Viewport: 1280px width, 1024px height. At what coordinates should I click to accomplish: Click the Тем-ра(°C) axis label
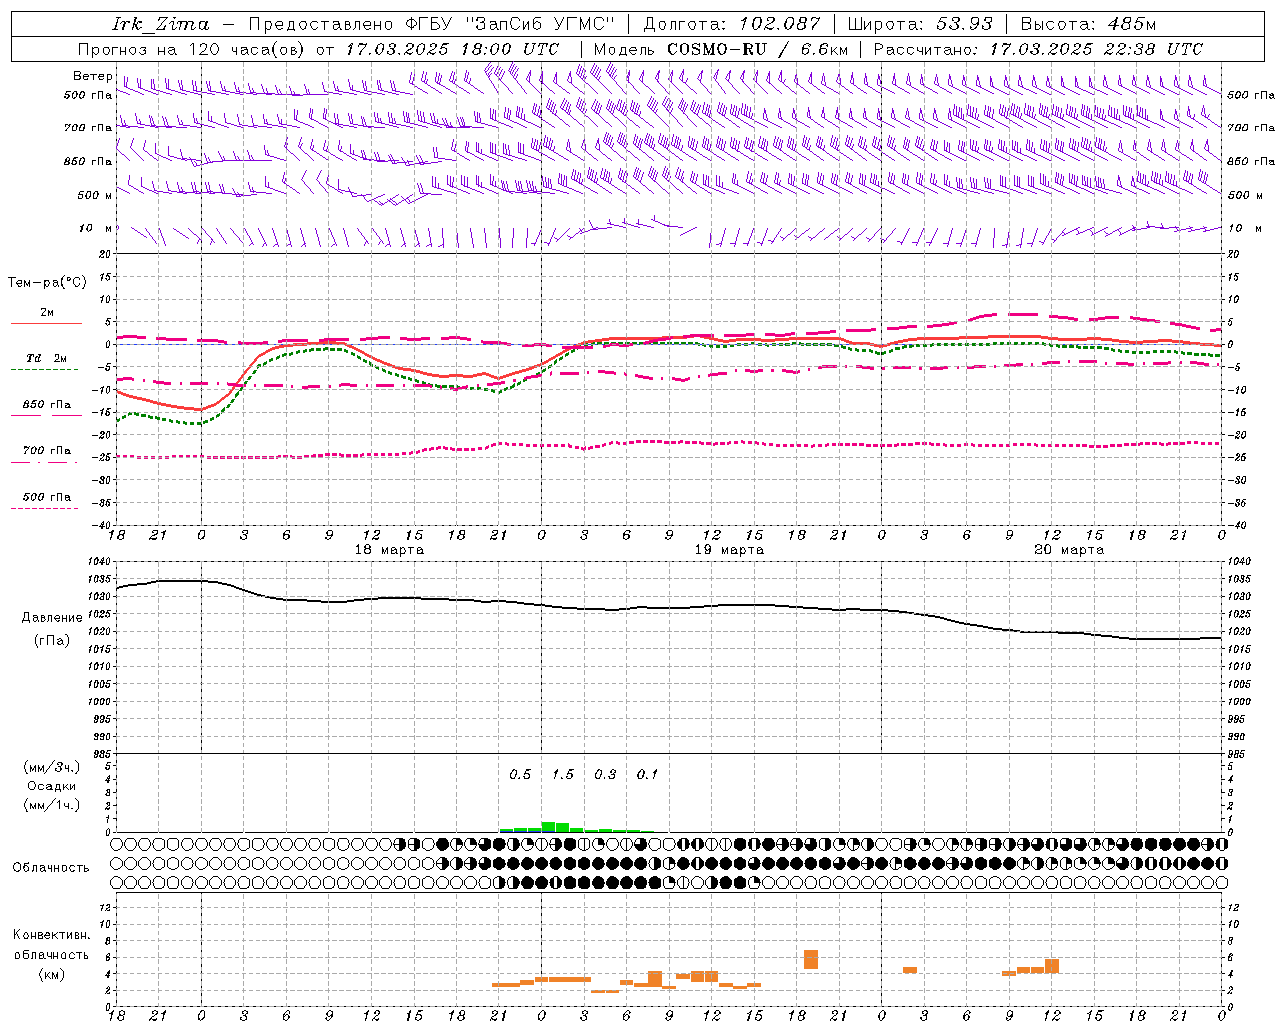pos(47,283)
